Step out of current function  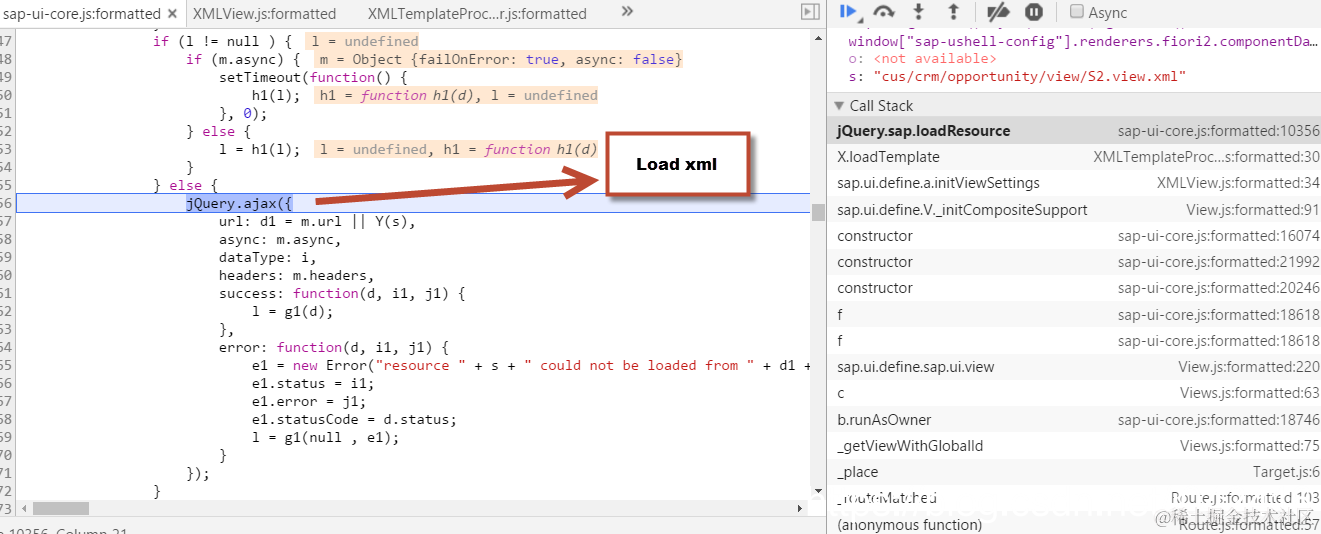point(953,12)
